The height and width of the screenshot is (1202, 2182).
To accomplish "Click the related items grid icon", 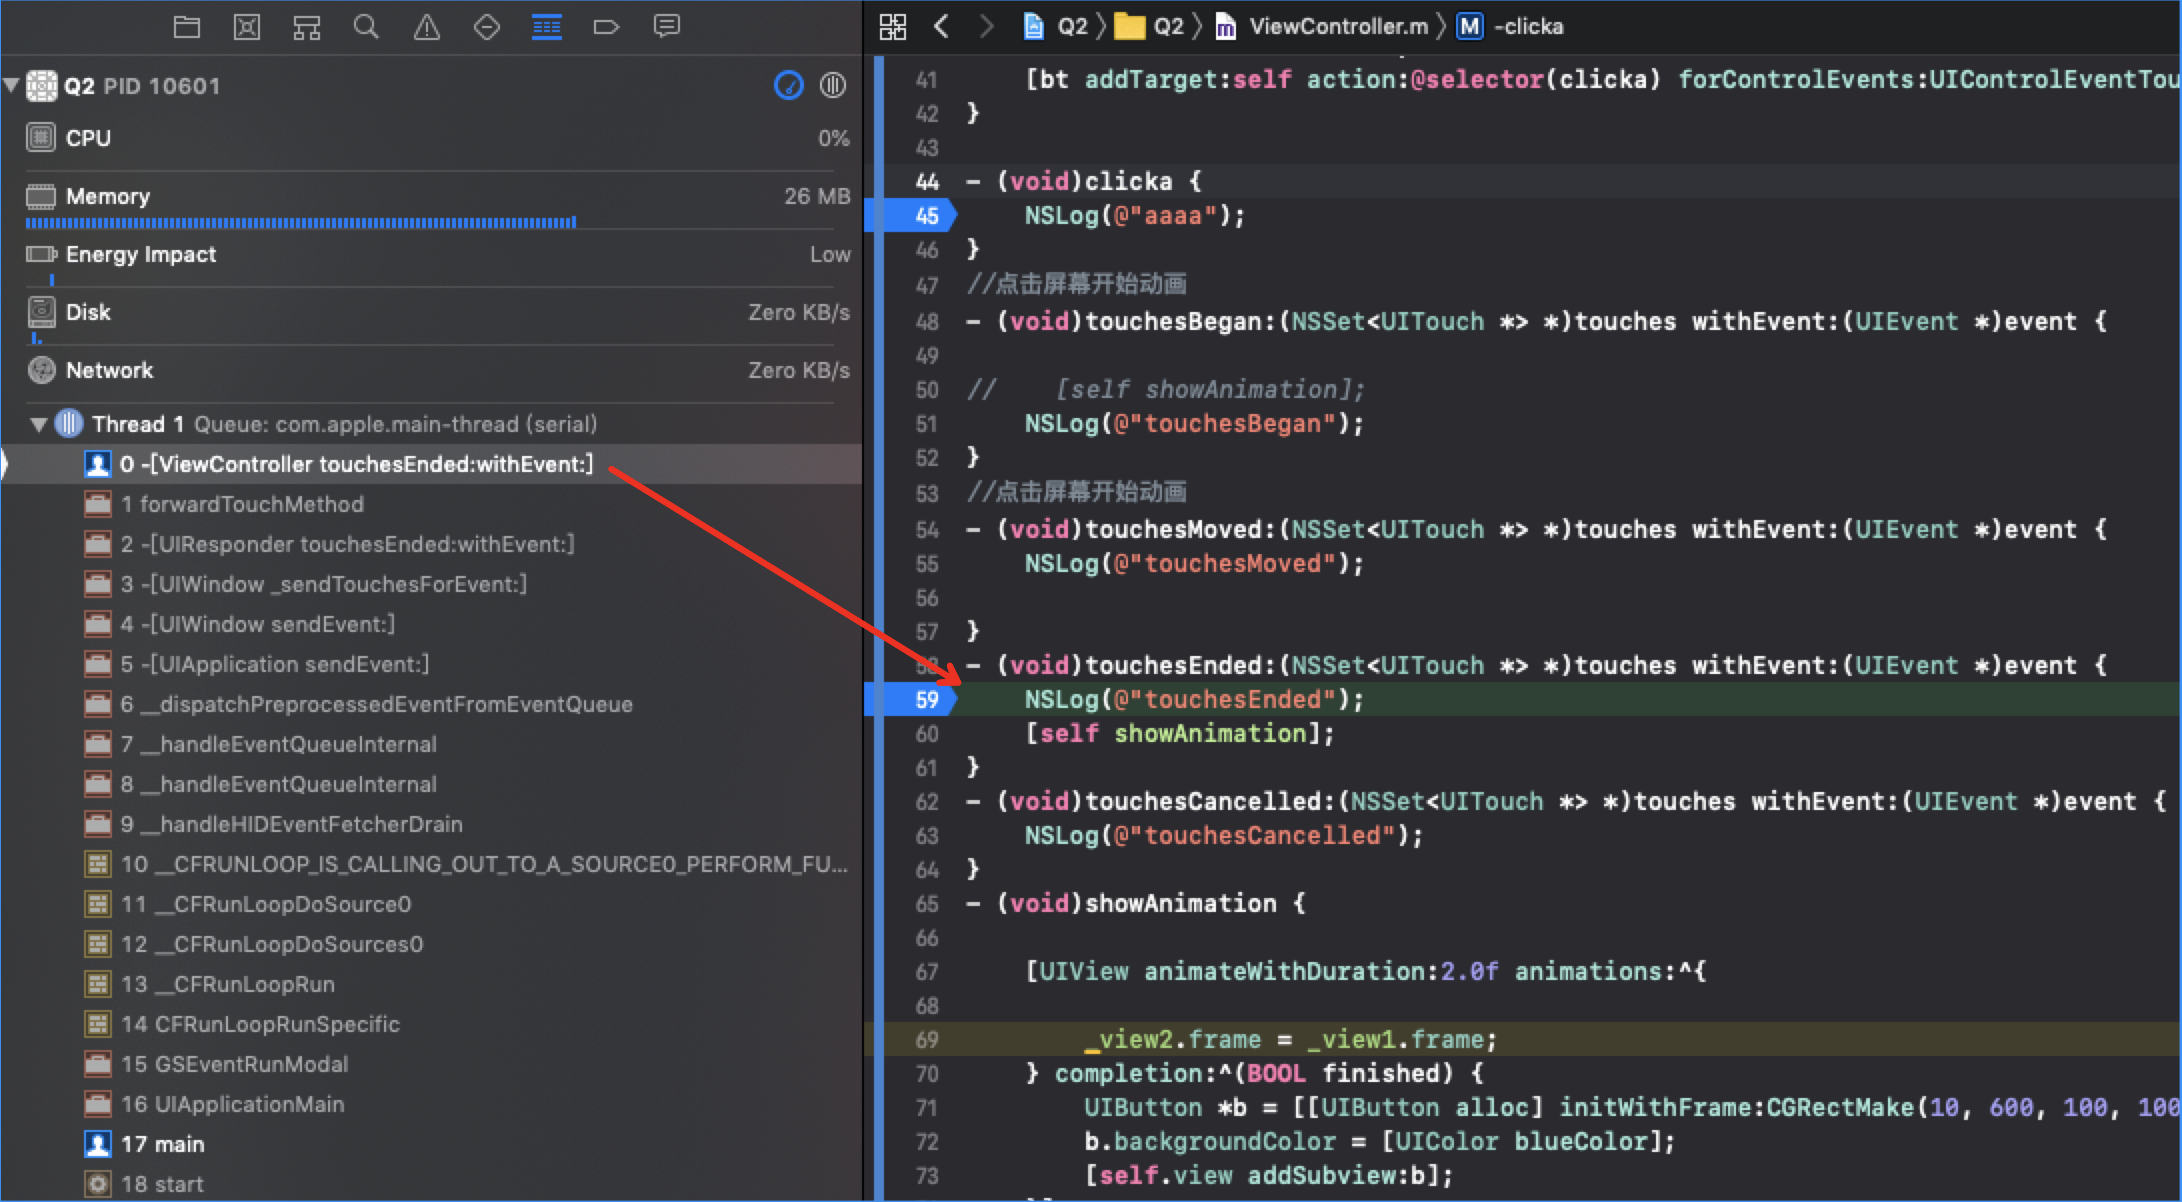I will coord(892,27).
